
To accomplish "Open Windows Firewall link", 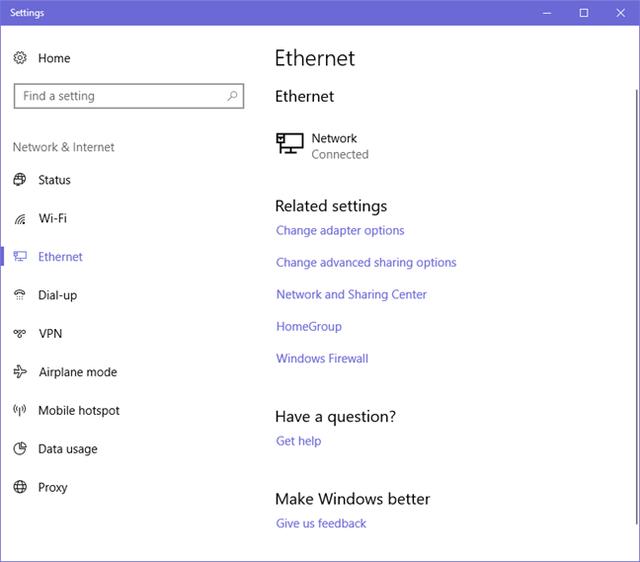I will coord(322,358).
